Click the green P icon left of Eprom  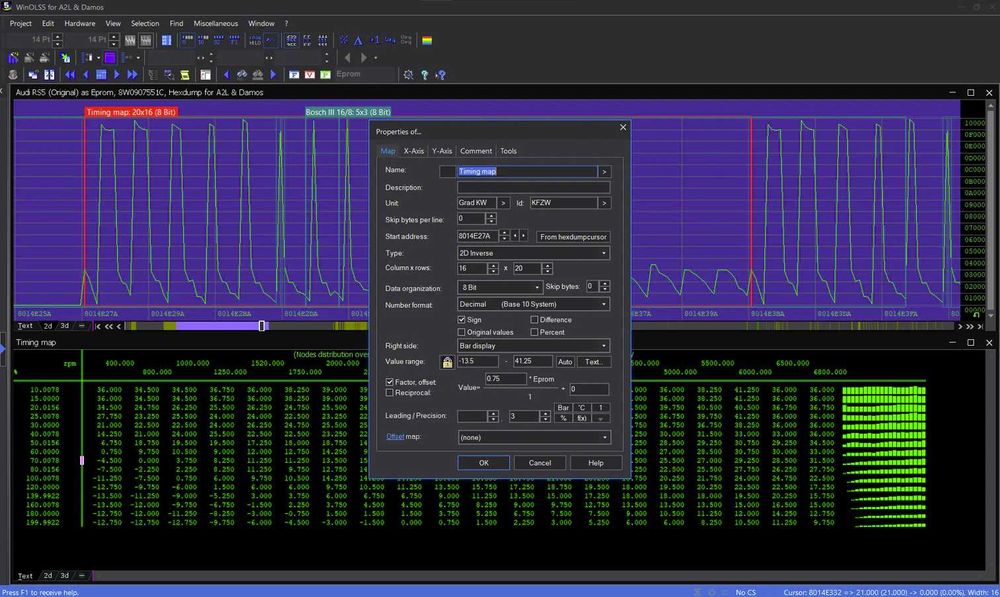click(325, 75)
